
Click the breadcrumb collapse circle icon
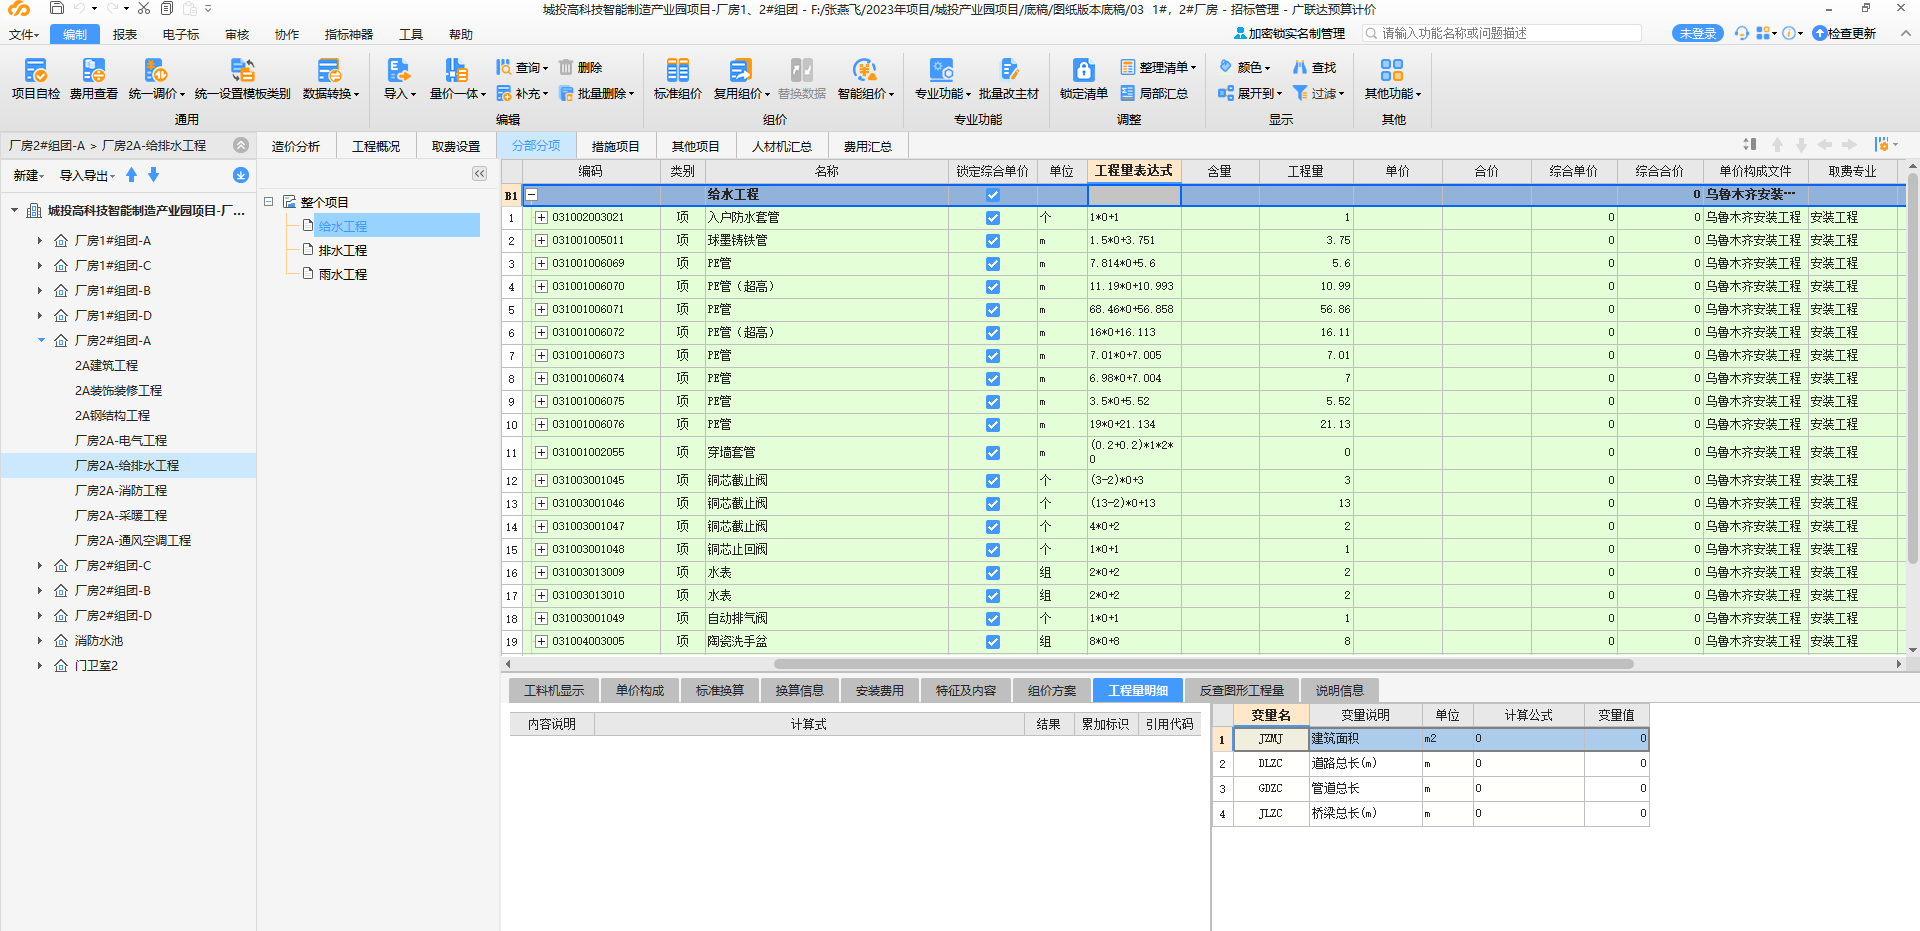point(241,145)
